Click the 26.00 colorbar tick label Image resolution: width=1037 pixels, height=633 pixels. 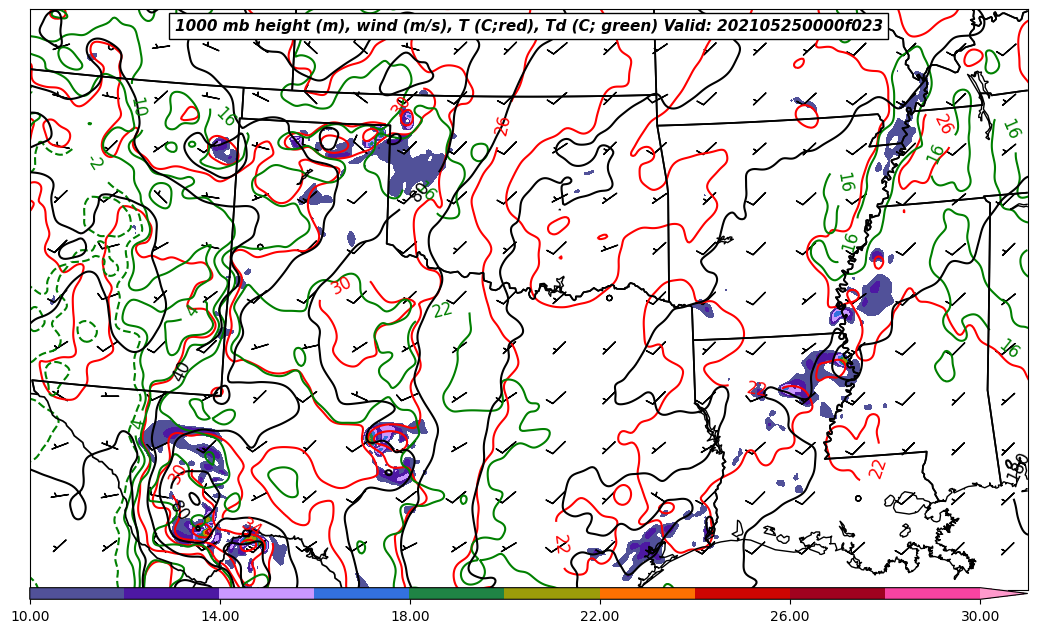790,616
